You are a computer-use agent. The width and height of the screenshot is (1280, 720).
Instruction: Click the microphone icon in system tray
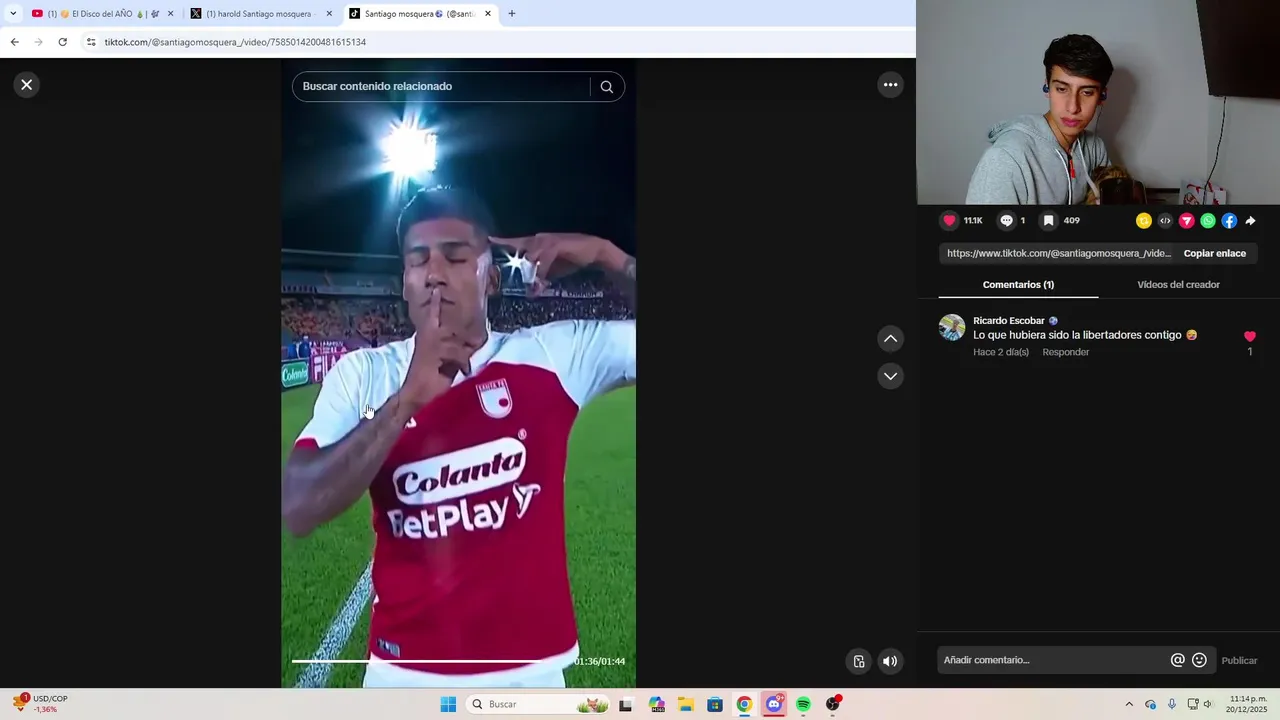[x=1172, y=704]
